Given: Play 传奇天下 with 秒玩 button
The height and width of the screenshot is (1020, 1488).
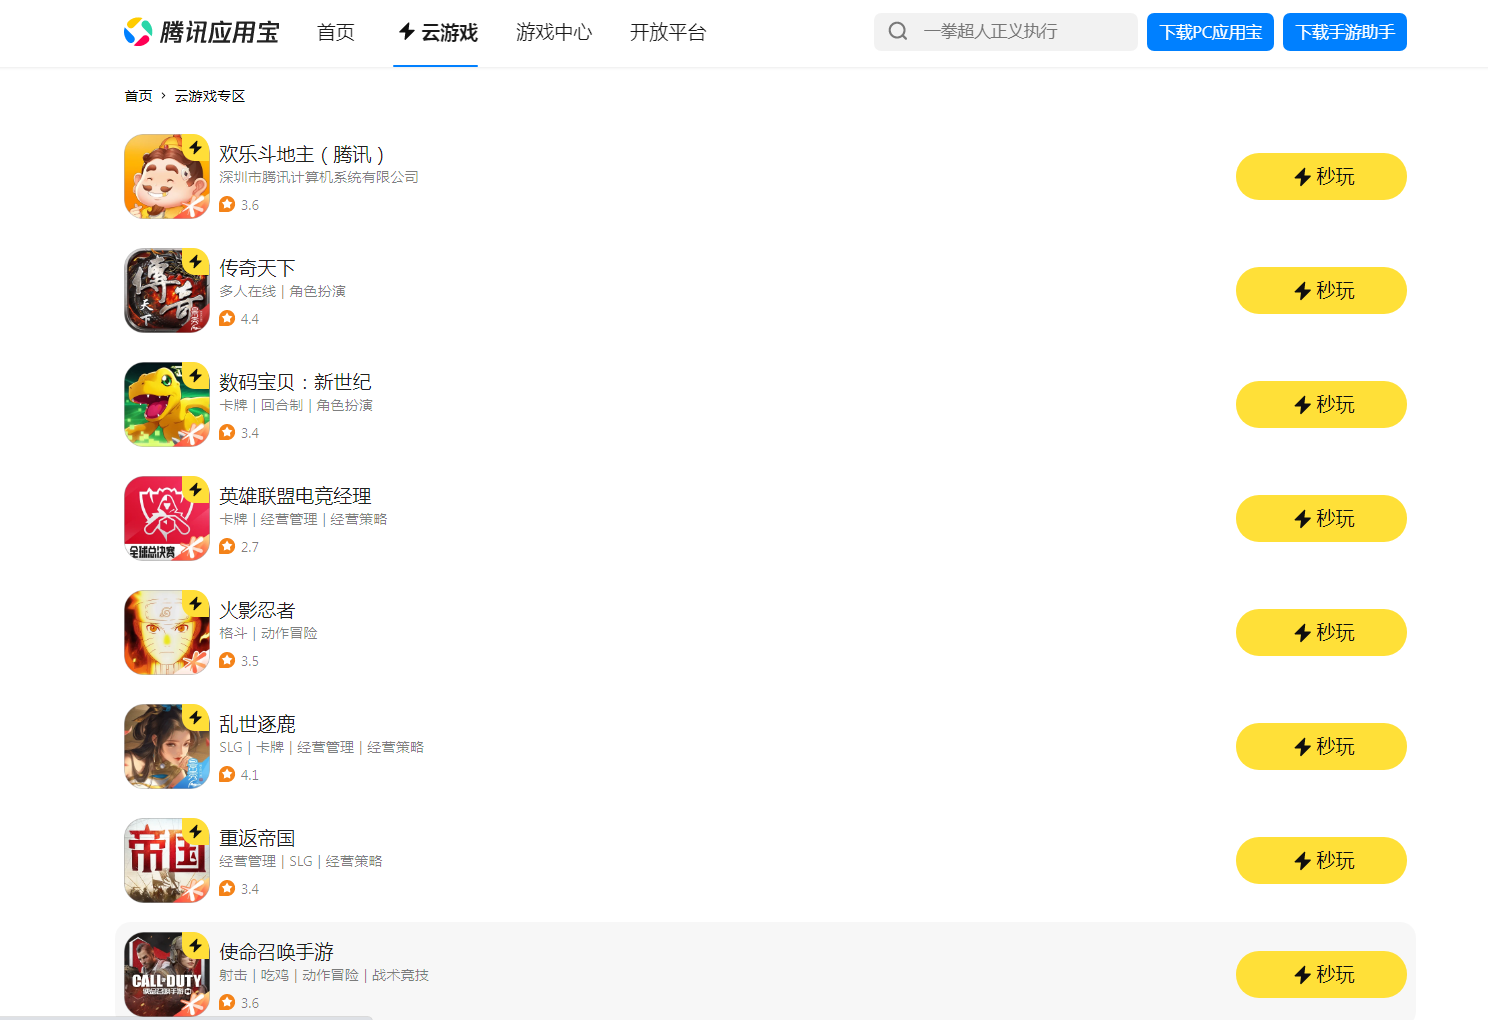Looking at the screenshot, I should pos(1321,290).
